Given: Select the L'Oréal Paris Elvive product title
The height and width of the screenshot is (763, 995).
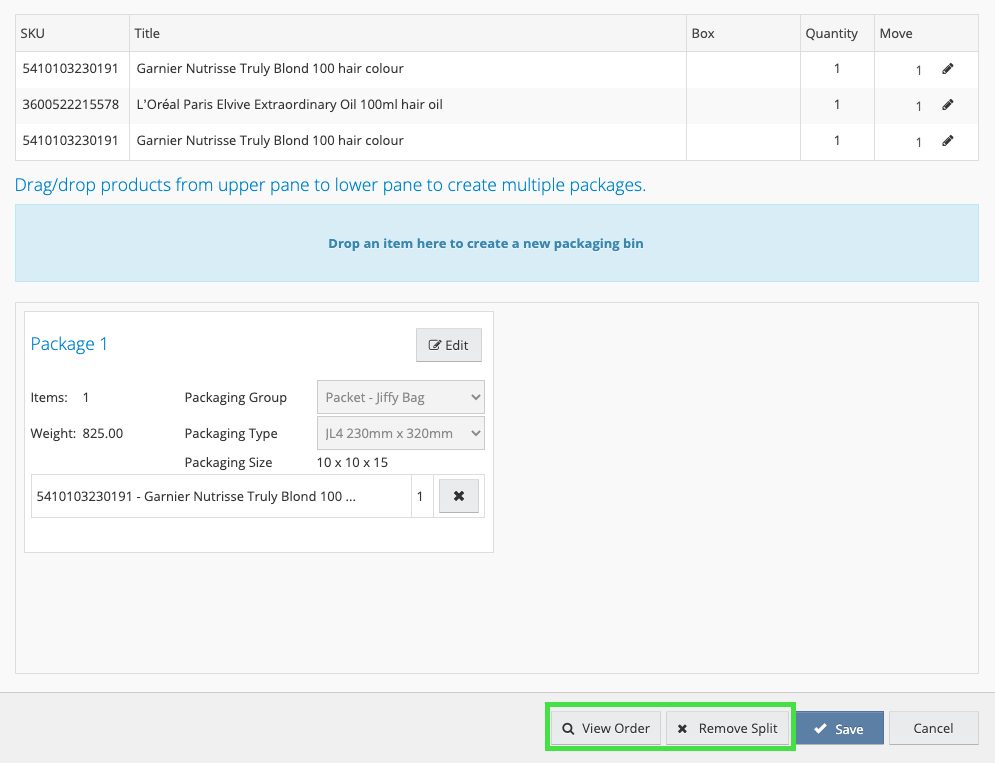Looking at the screenshot, I should click(289, 105).
